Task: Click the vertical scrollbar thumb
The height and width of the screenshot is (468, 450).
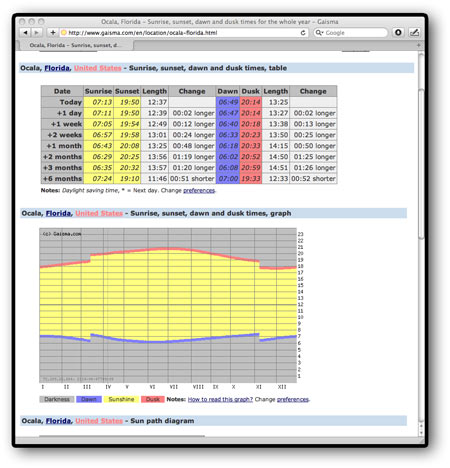Action: point(421,163)
